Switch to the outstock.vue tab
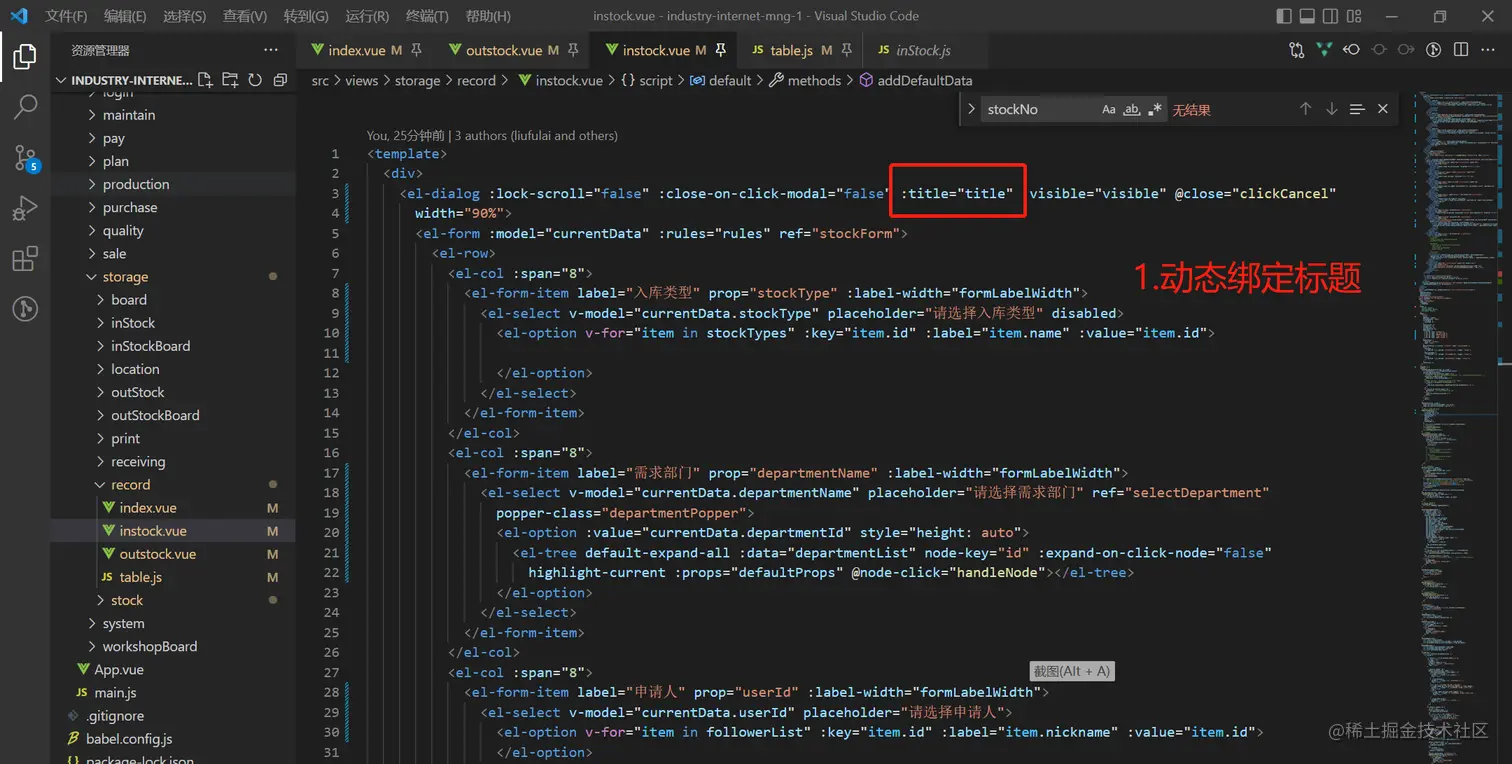 click(x=503, y=50)
